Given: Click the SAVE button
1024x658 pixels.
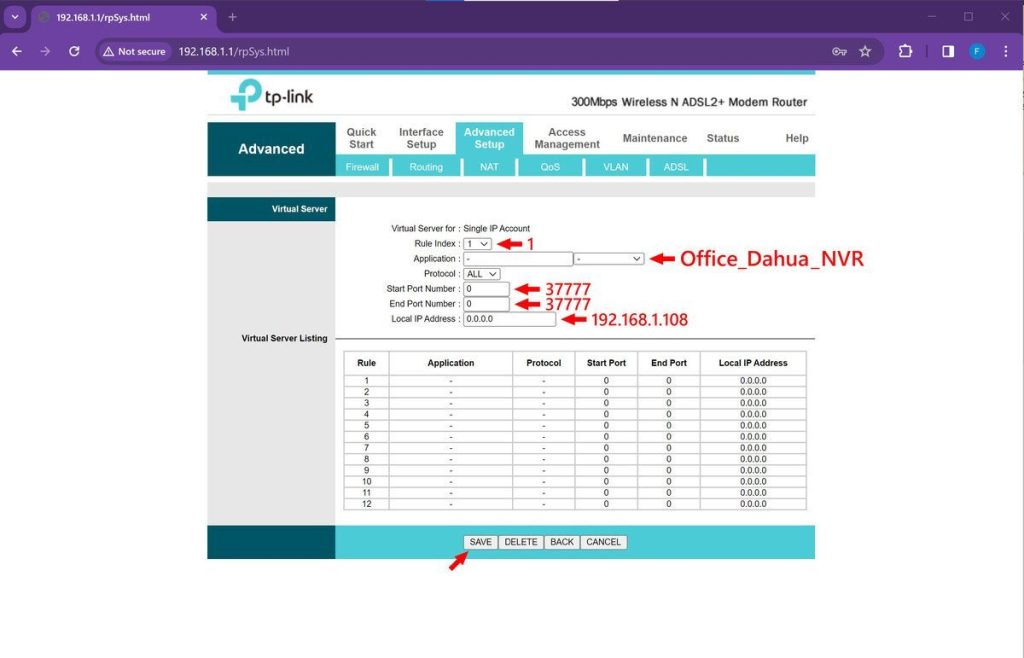Looking at the screenshot, I should point(481,542).
